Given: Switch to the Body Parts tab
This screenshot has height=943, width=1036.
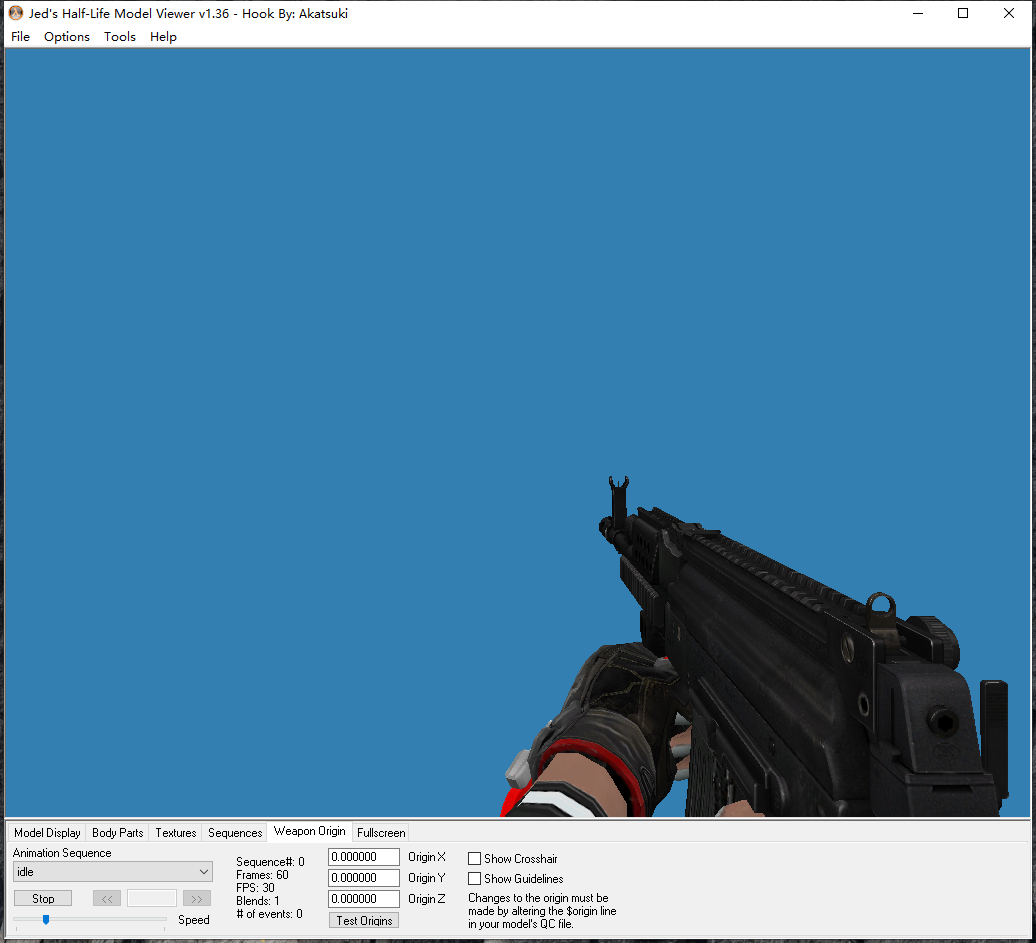Looking at the screenshot, I should pyautogui.click(x=118, y=833).
